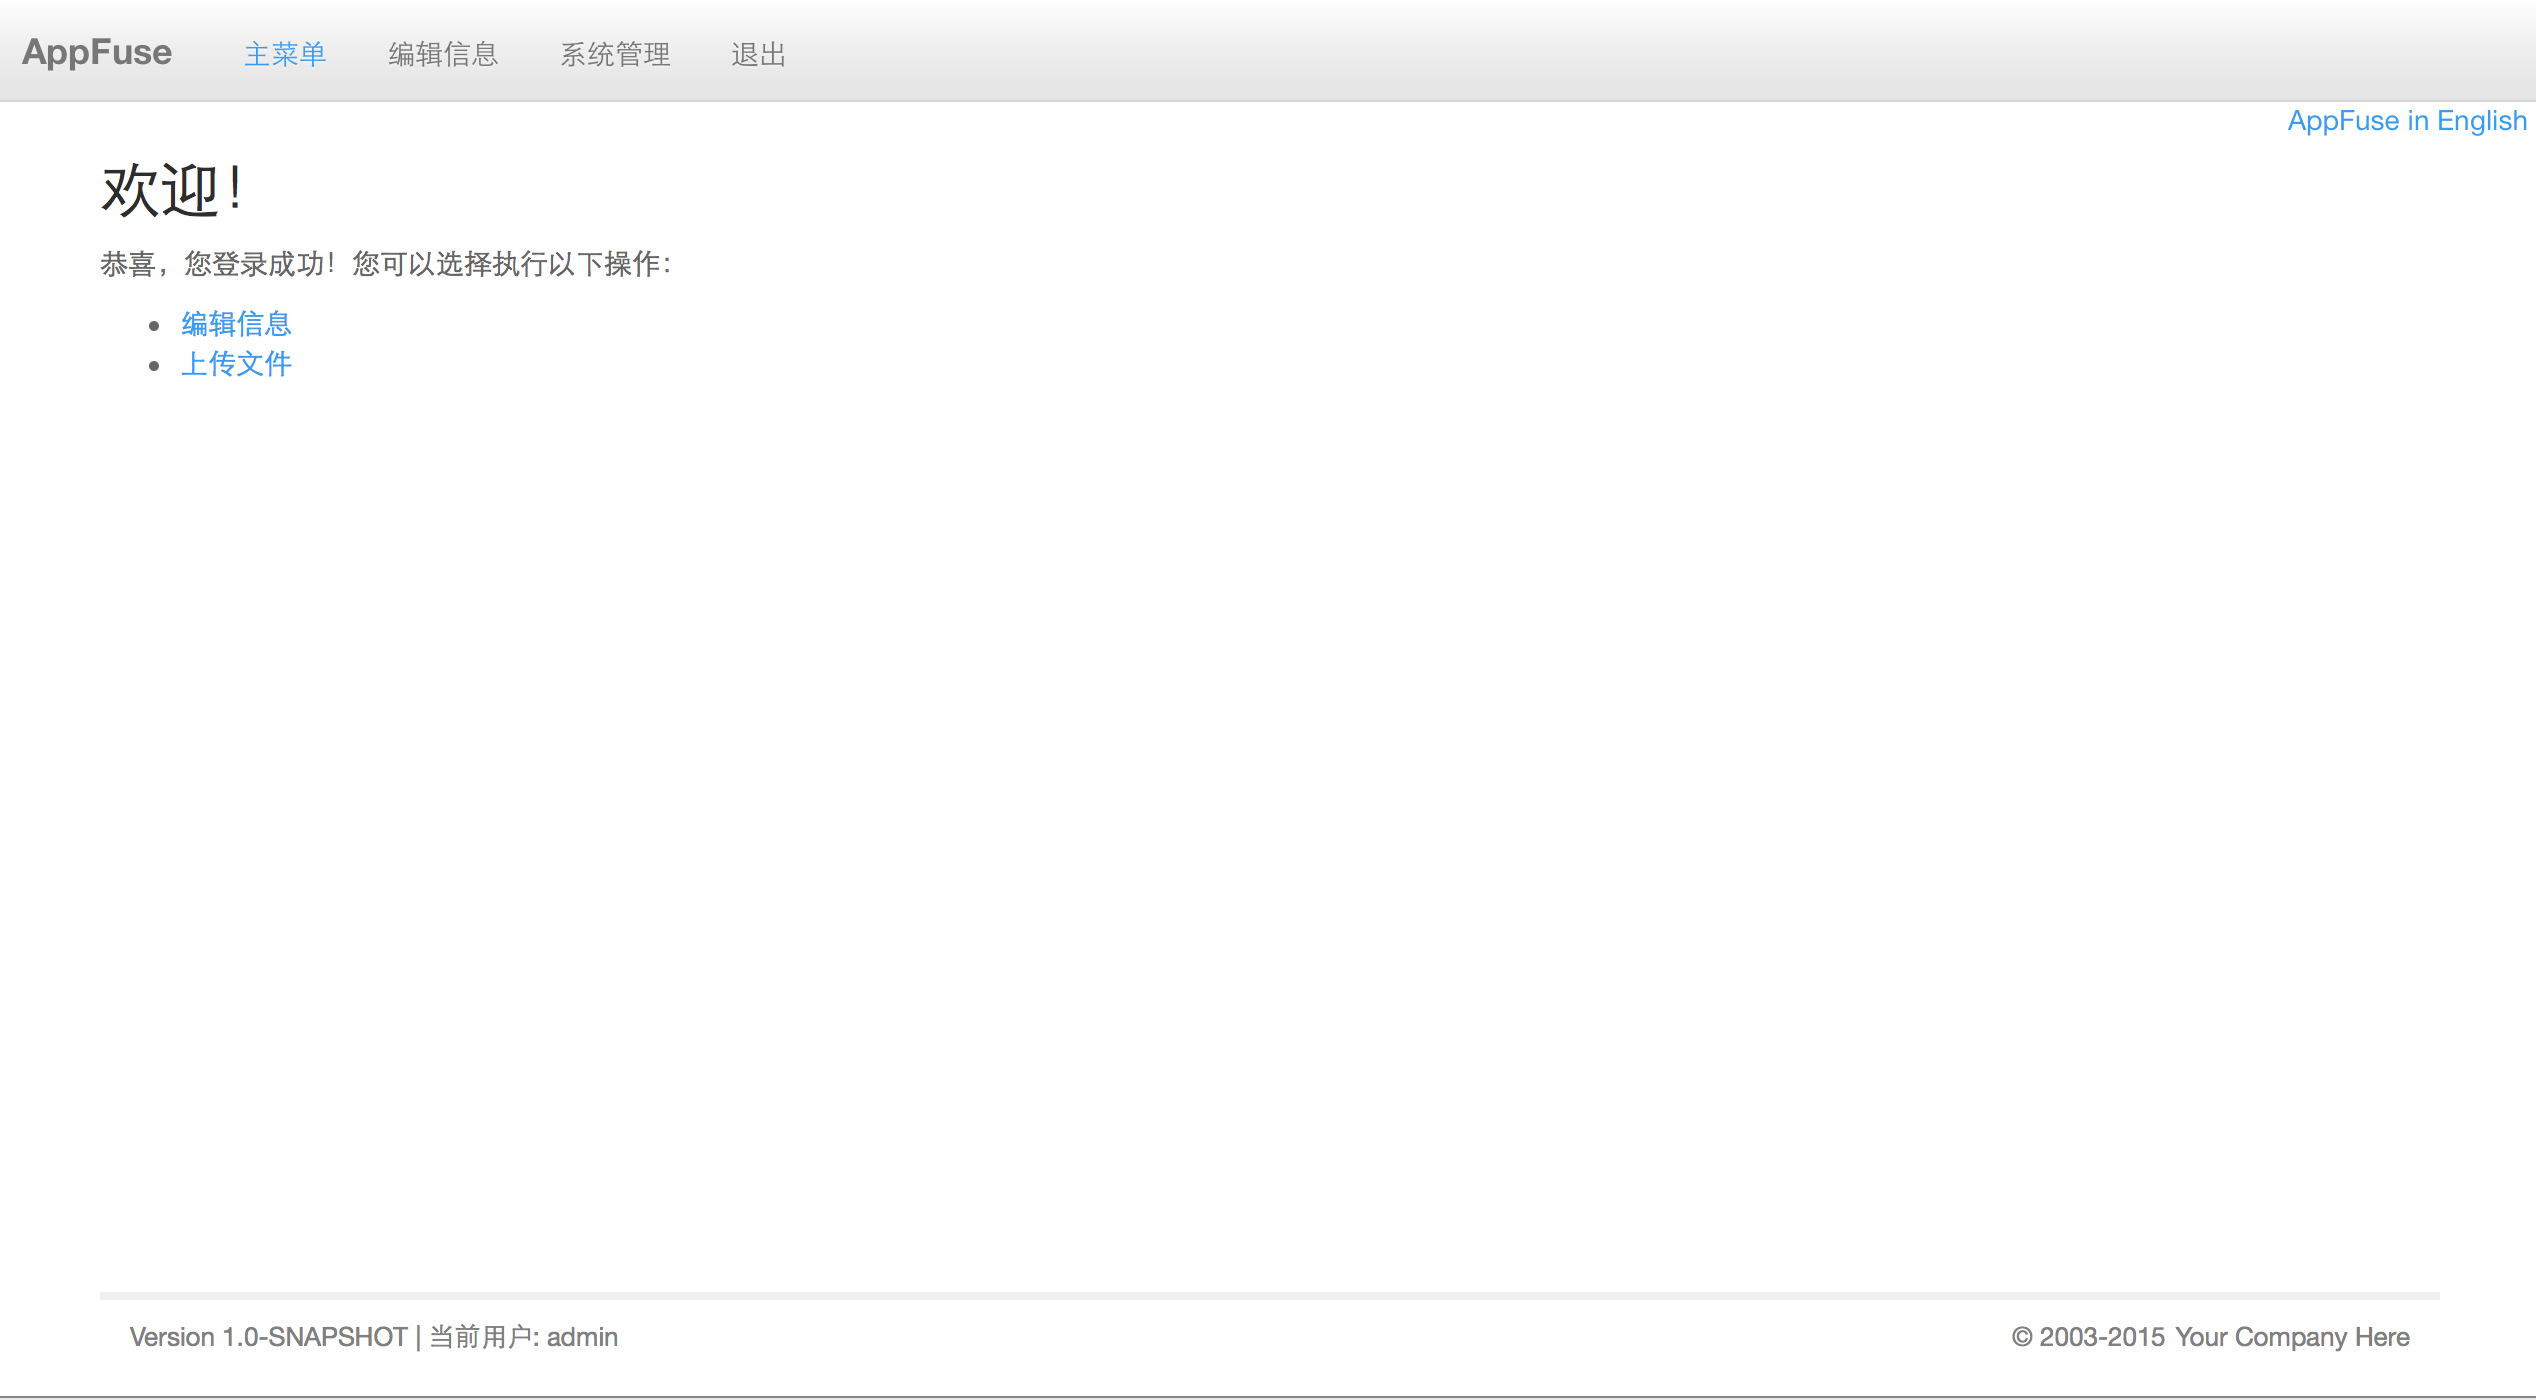Click the admin username in footer
Image resolution: width=2536 pixels, height=1400 pixels.
582,1337
